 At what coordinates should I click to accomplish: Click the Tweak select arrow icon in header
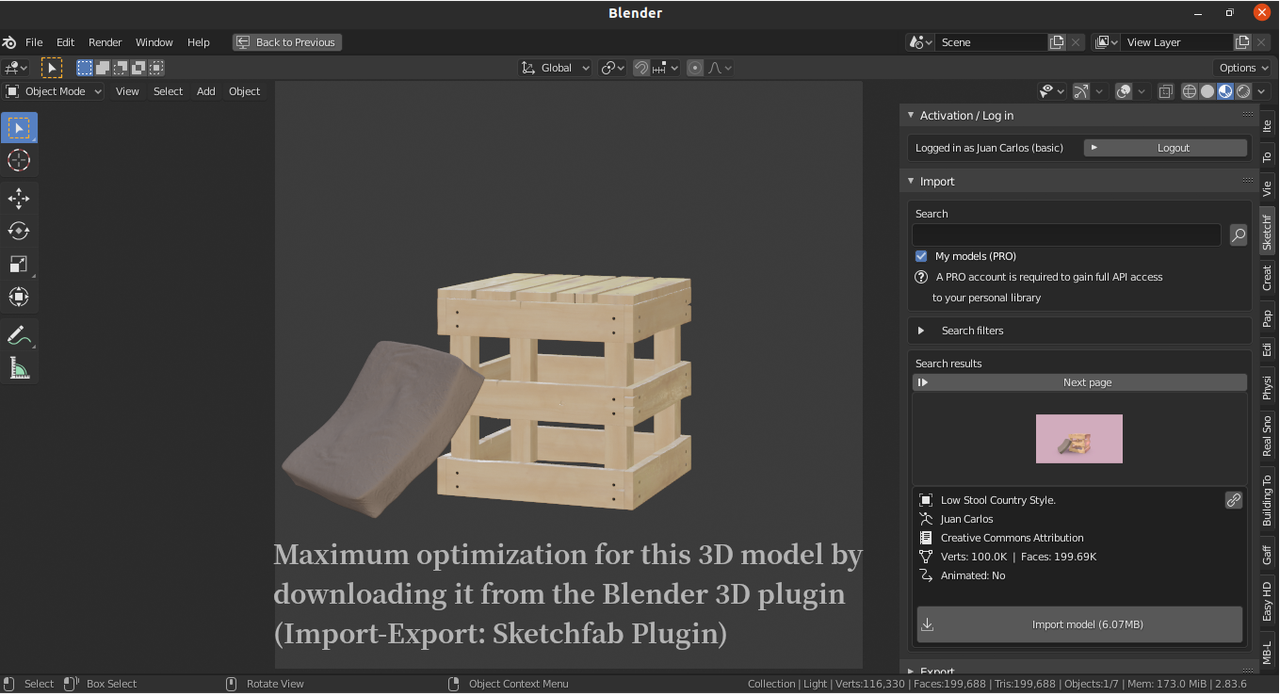[x=51, y=68]
